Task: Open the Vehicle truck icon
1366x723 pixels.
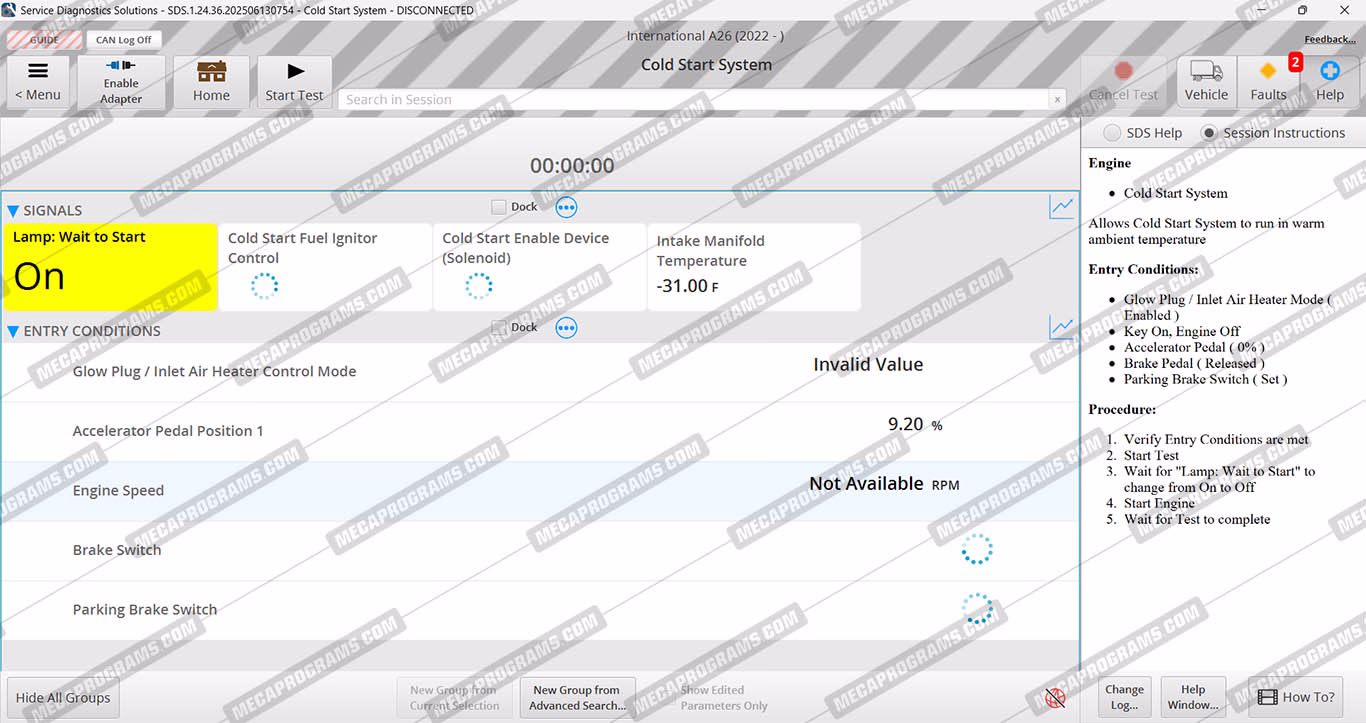Action: pyautogui.click(x=1206, y=81)
